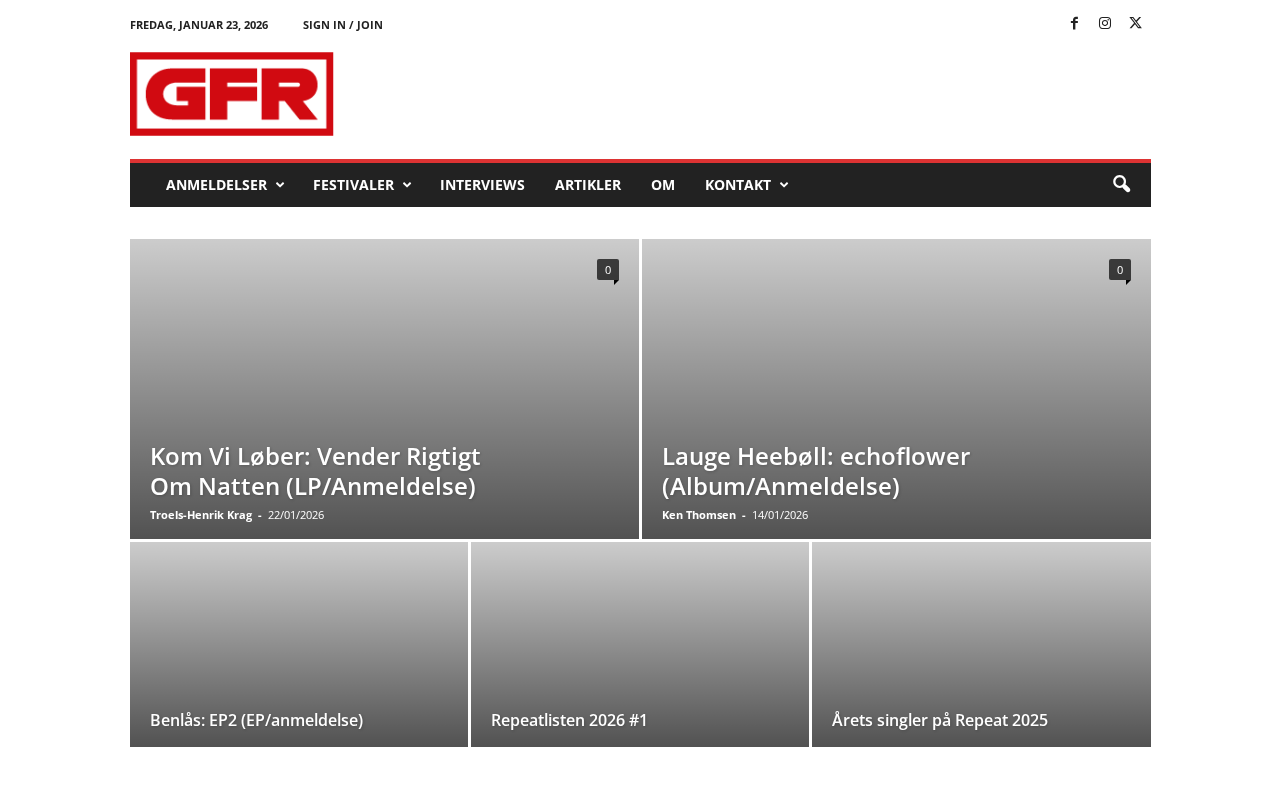Screen dimensions: 1280x800
Task: Click the date 22/01/2026
Action: point(296,515)
